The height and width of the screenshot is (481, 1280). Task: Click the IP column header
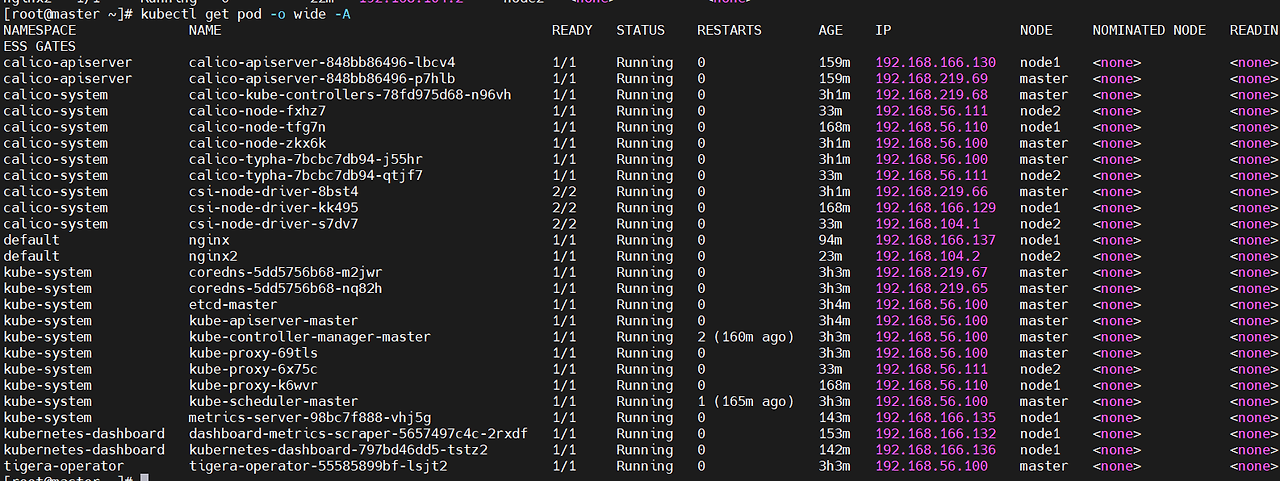883,30
